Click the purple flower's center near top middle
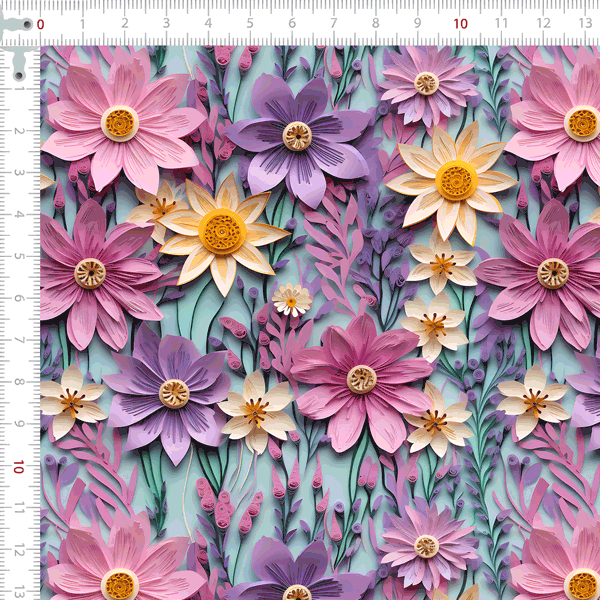600x600 pixels. 297,136
